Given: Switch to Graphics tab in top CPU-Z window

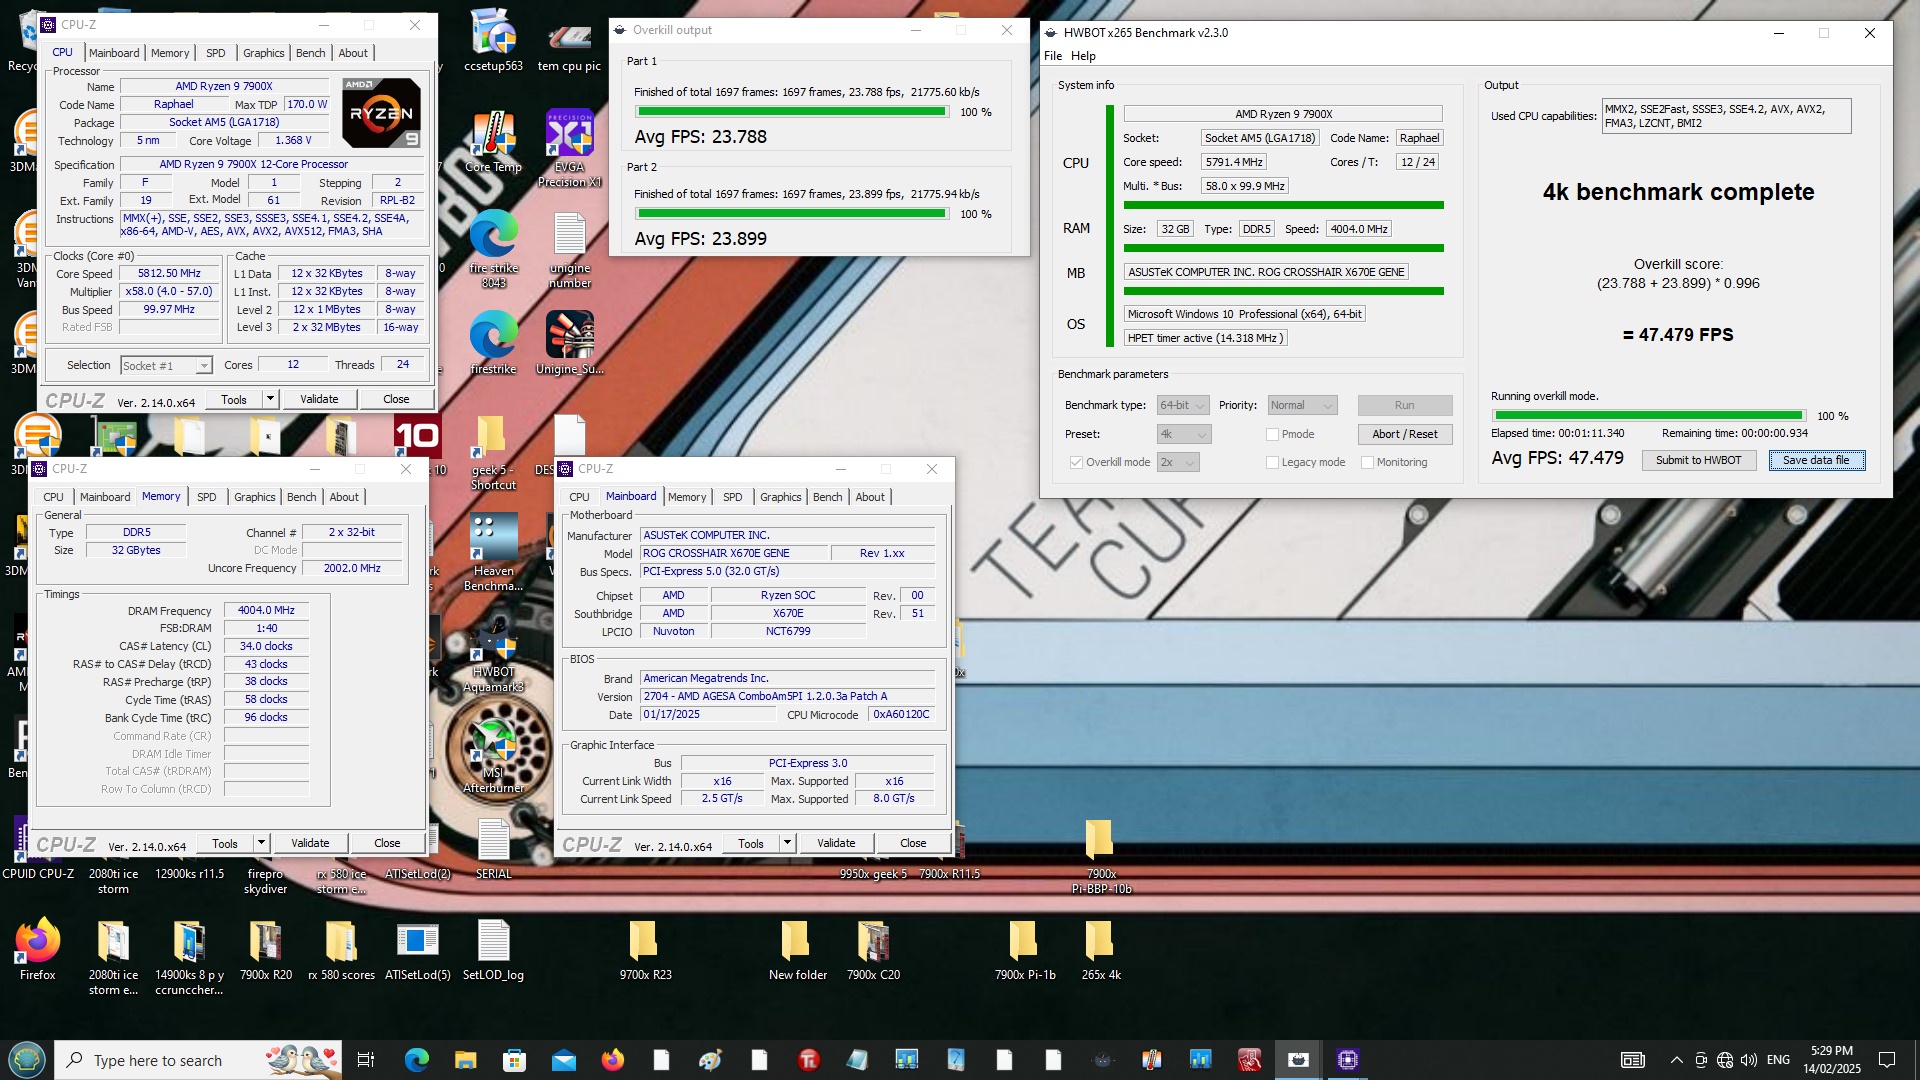Looking at the screenshot, I should point(264,53).
